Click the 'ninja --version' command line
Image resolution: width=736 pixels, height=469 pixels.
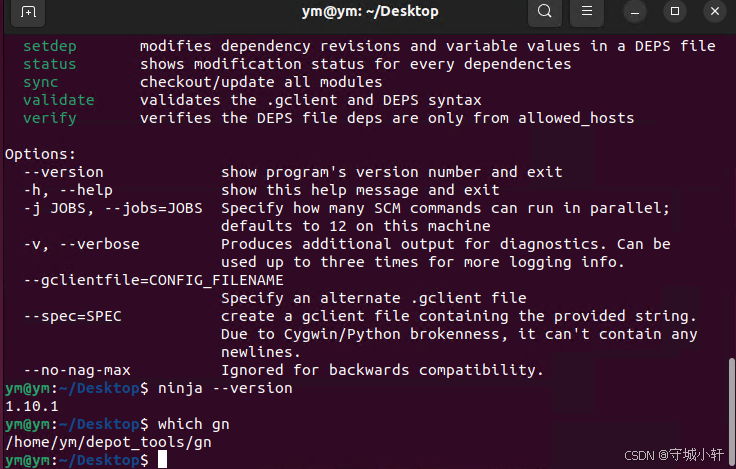[225, 388]
